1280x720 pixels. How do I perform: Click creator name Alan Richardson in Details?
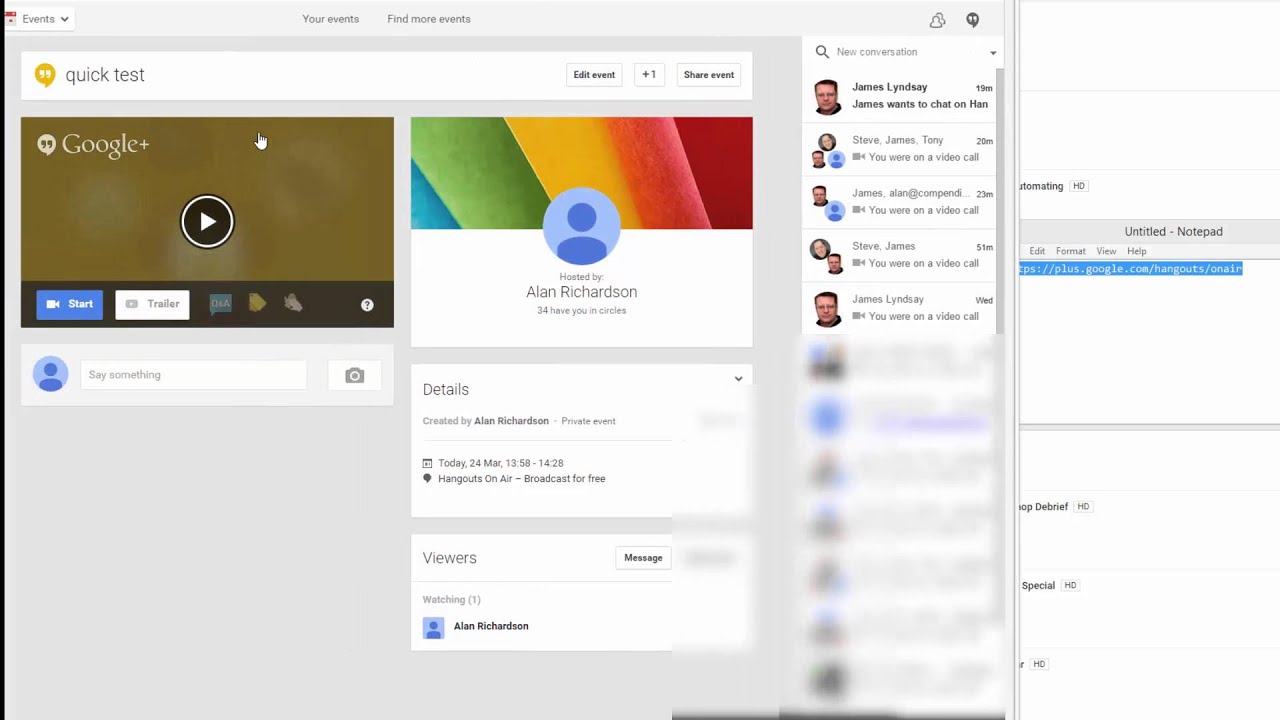point(511,421)
